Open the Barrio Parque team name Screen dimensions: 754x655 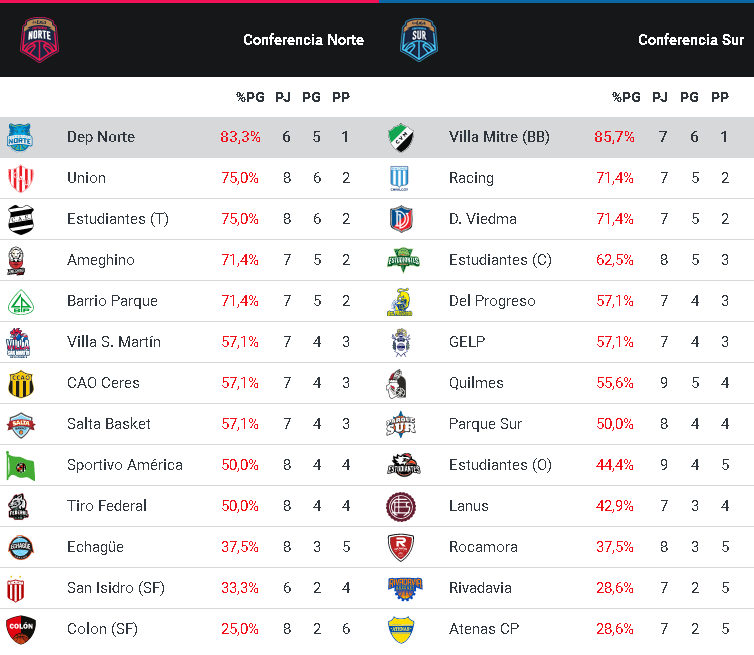[112, 301]
